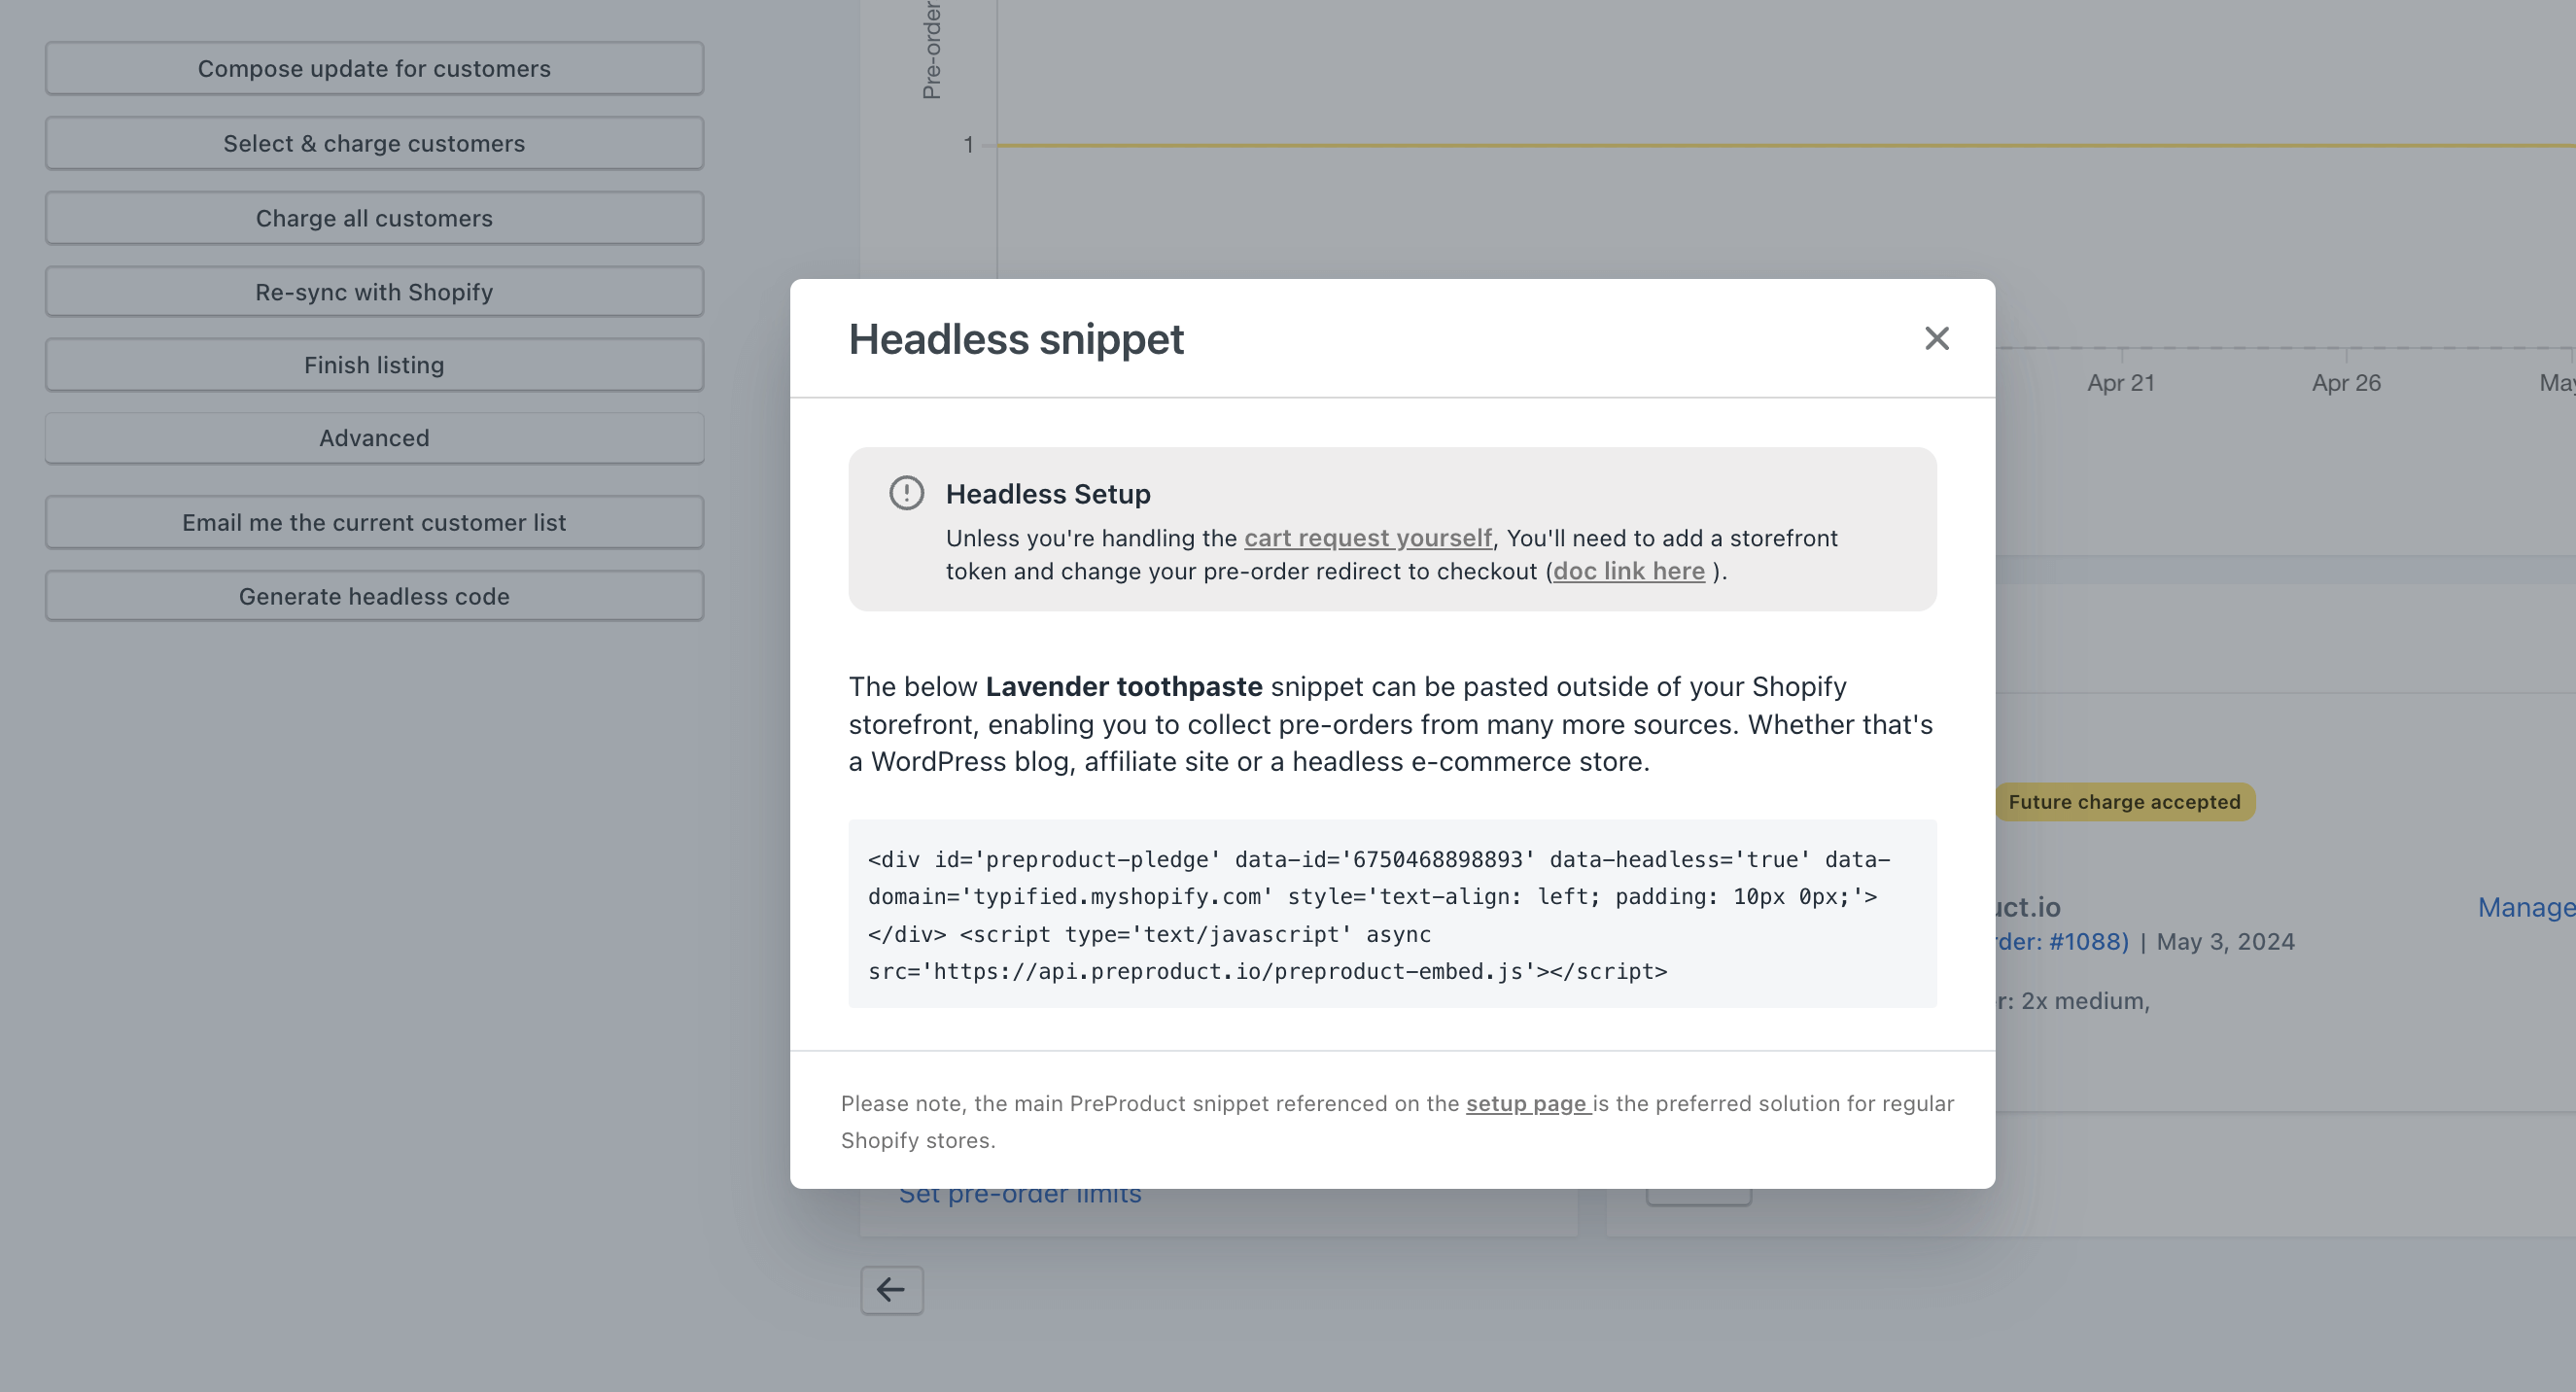Expand the Advanced section
2576x1392 pixels.
click(x=374, y=438)
